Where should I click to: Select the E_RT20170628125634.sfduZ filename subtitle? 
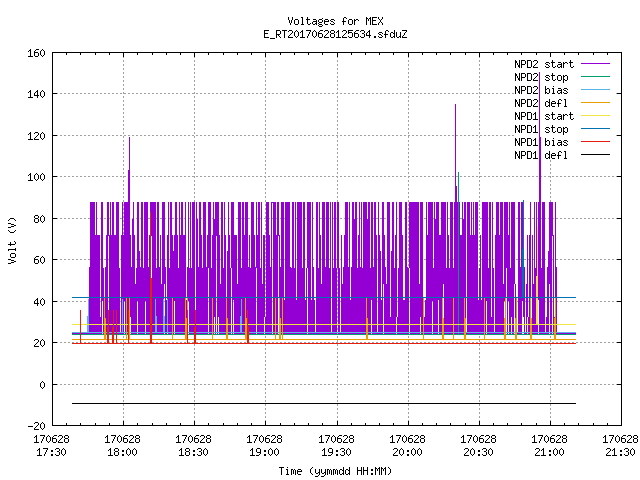pyautogui.click(x=335, y=34)
